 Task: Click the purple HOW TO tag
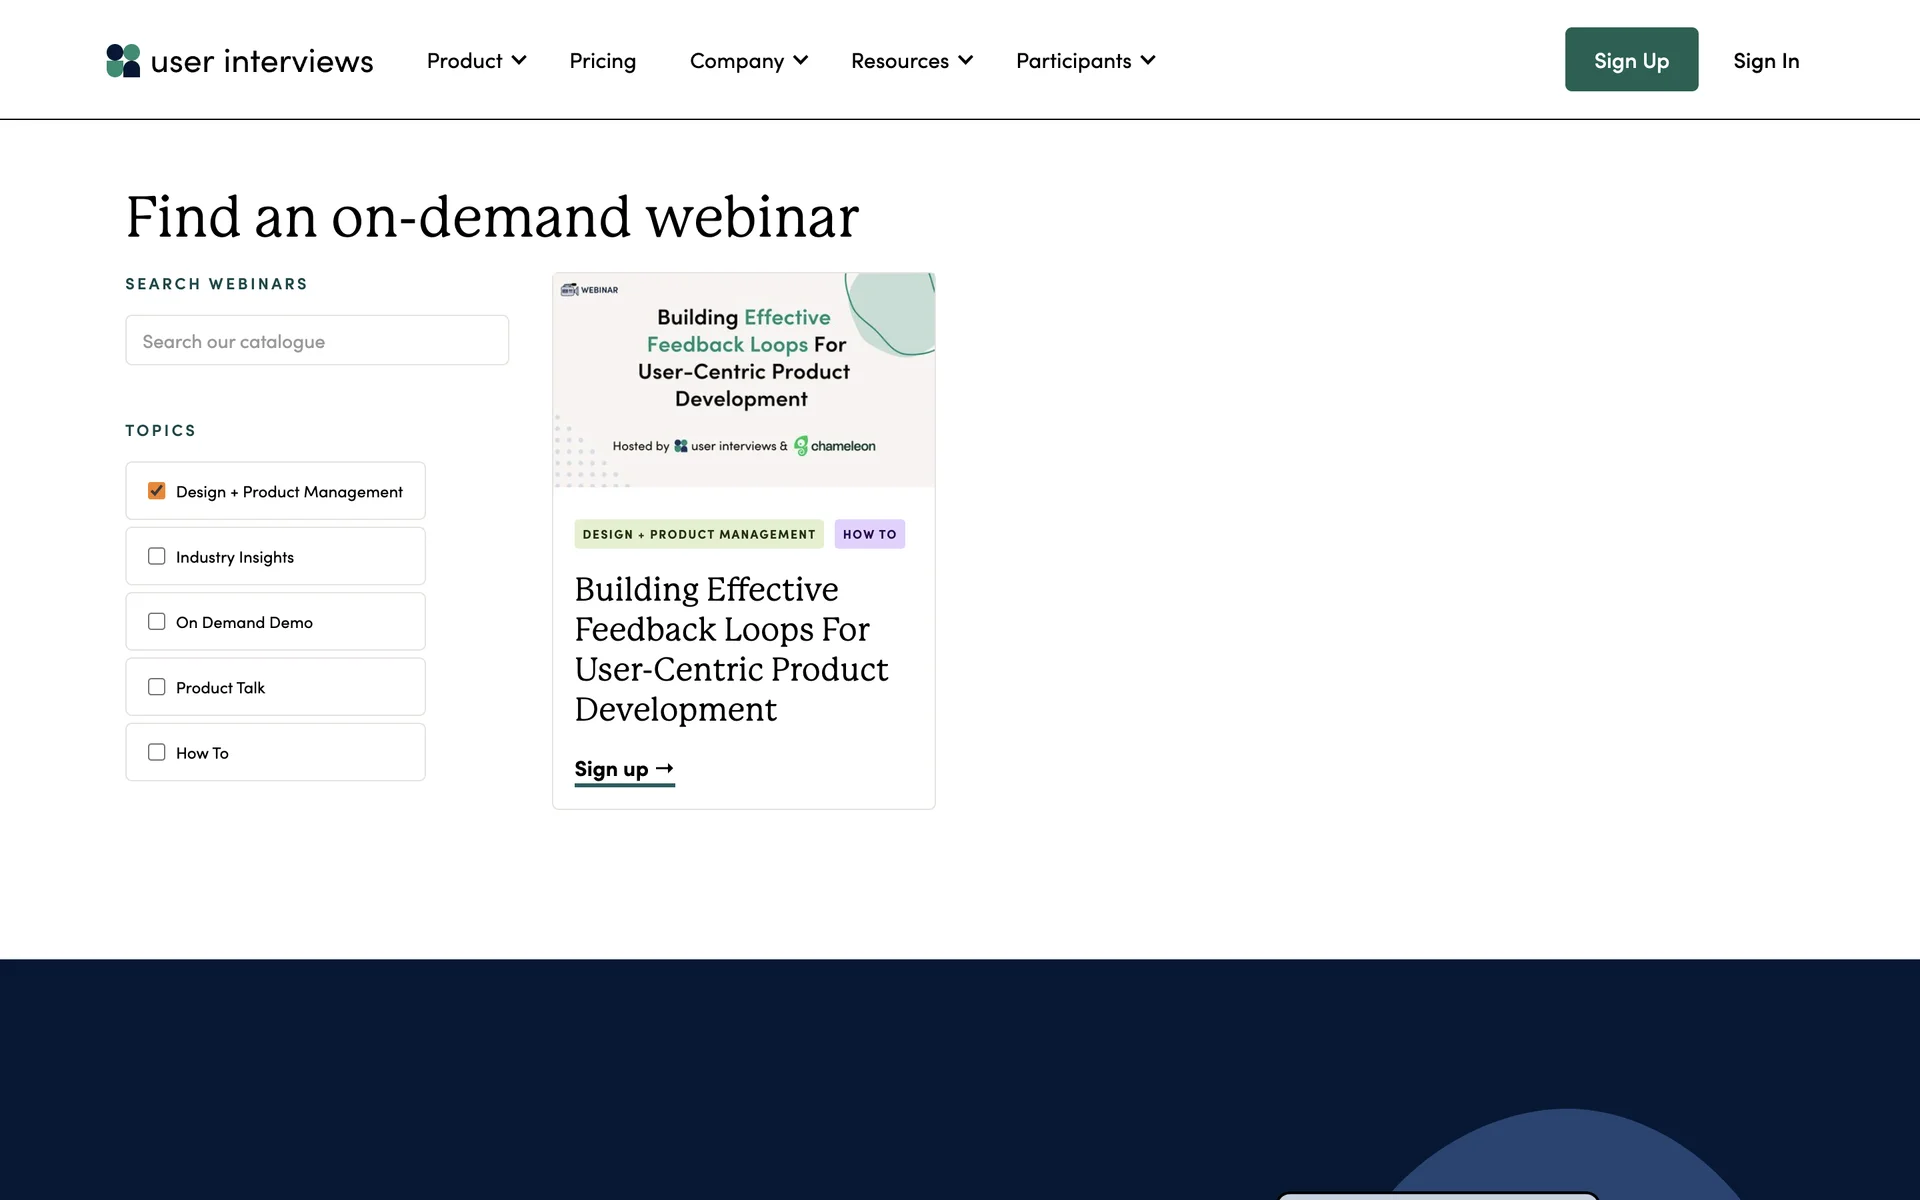pyautogui.click(x=869, y=534)
